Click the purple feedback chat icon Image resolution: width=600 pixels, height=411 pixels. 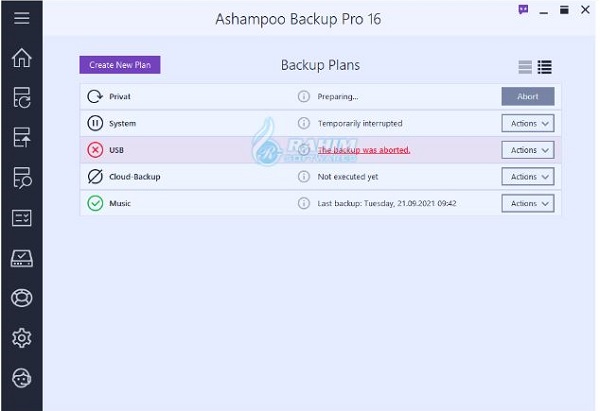point(522,9)
